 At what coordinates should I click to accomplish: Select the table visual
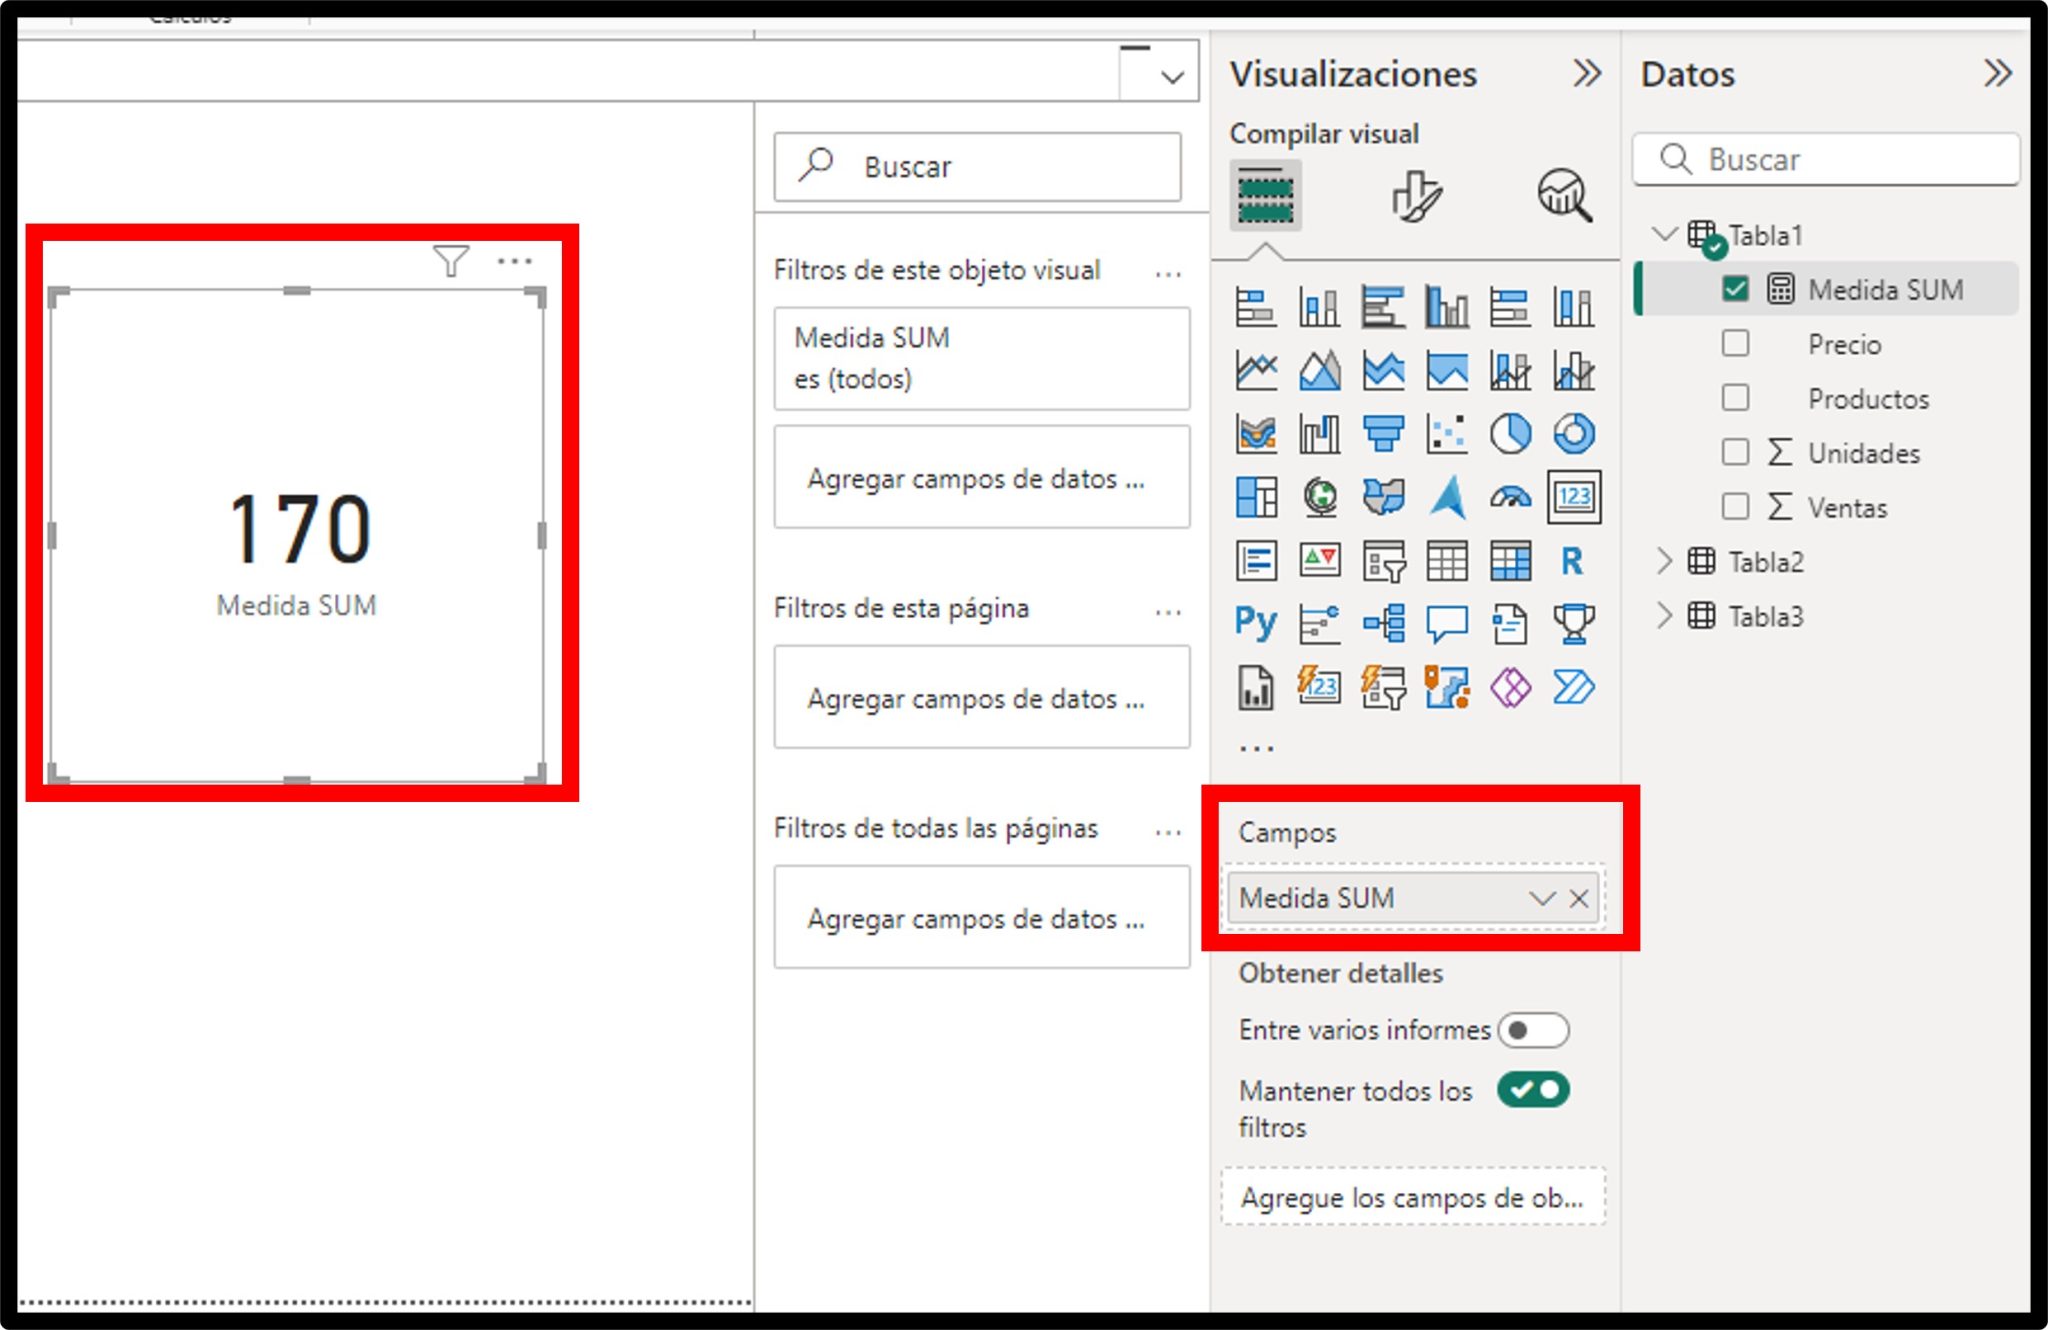[x=1447, y=561]
